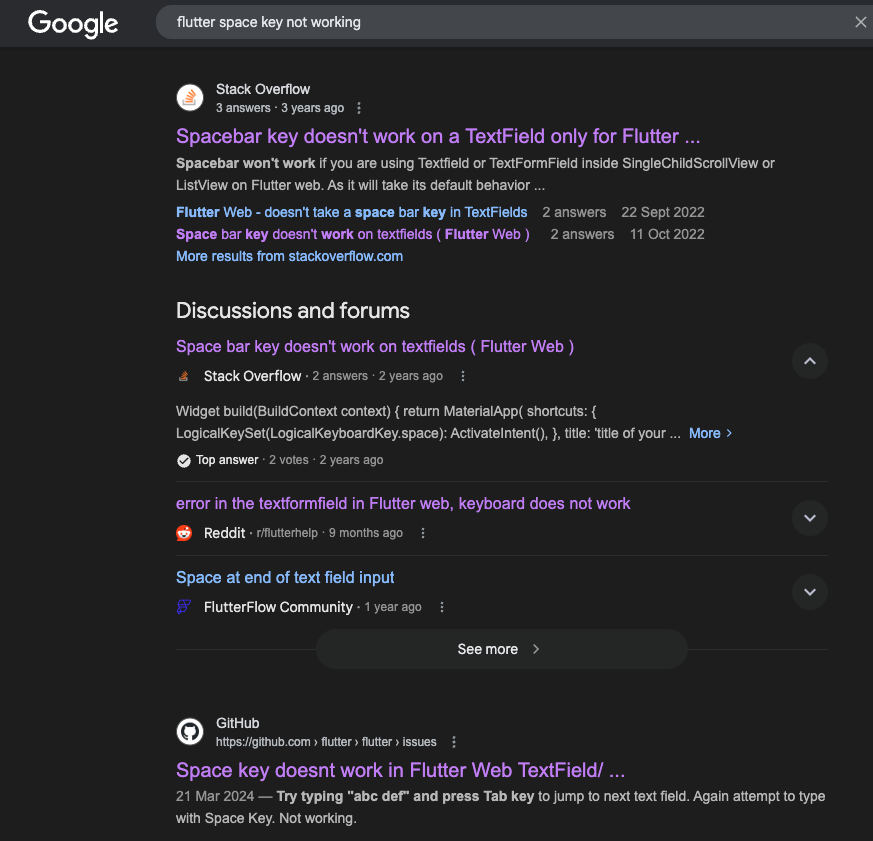Open three-dot menu next to GitHub URL
Image resolution: width=873 pixels, height=841 pixels.
pyautogui.click(x=454, y=742)
